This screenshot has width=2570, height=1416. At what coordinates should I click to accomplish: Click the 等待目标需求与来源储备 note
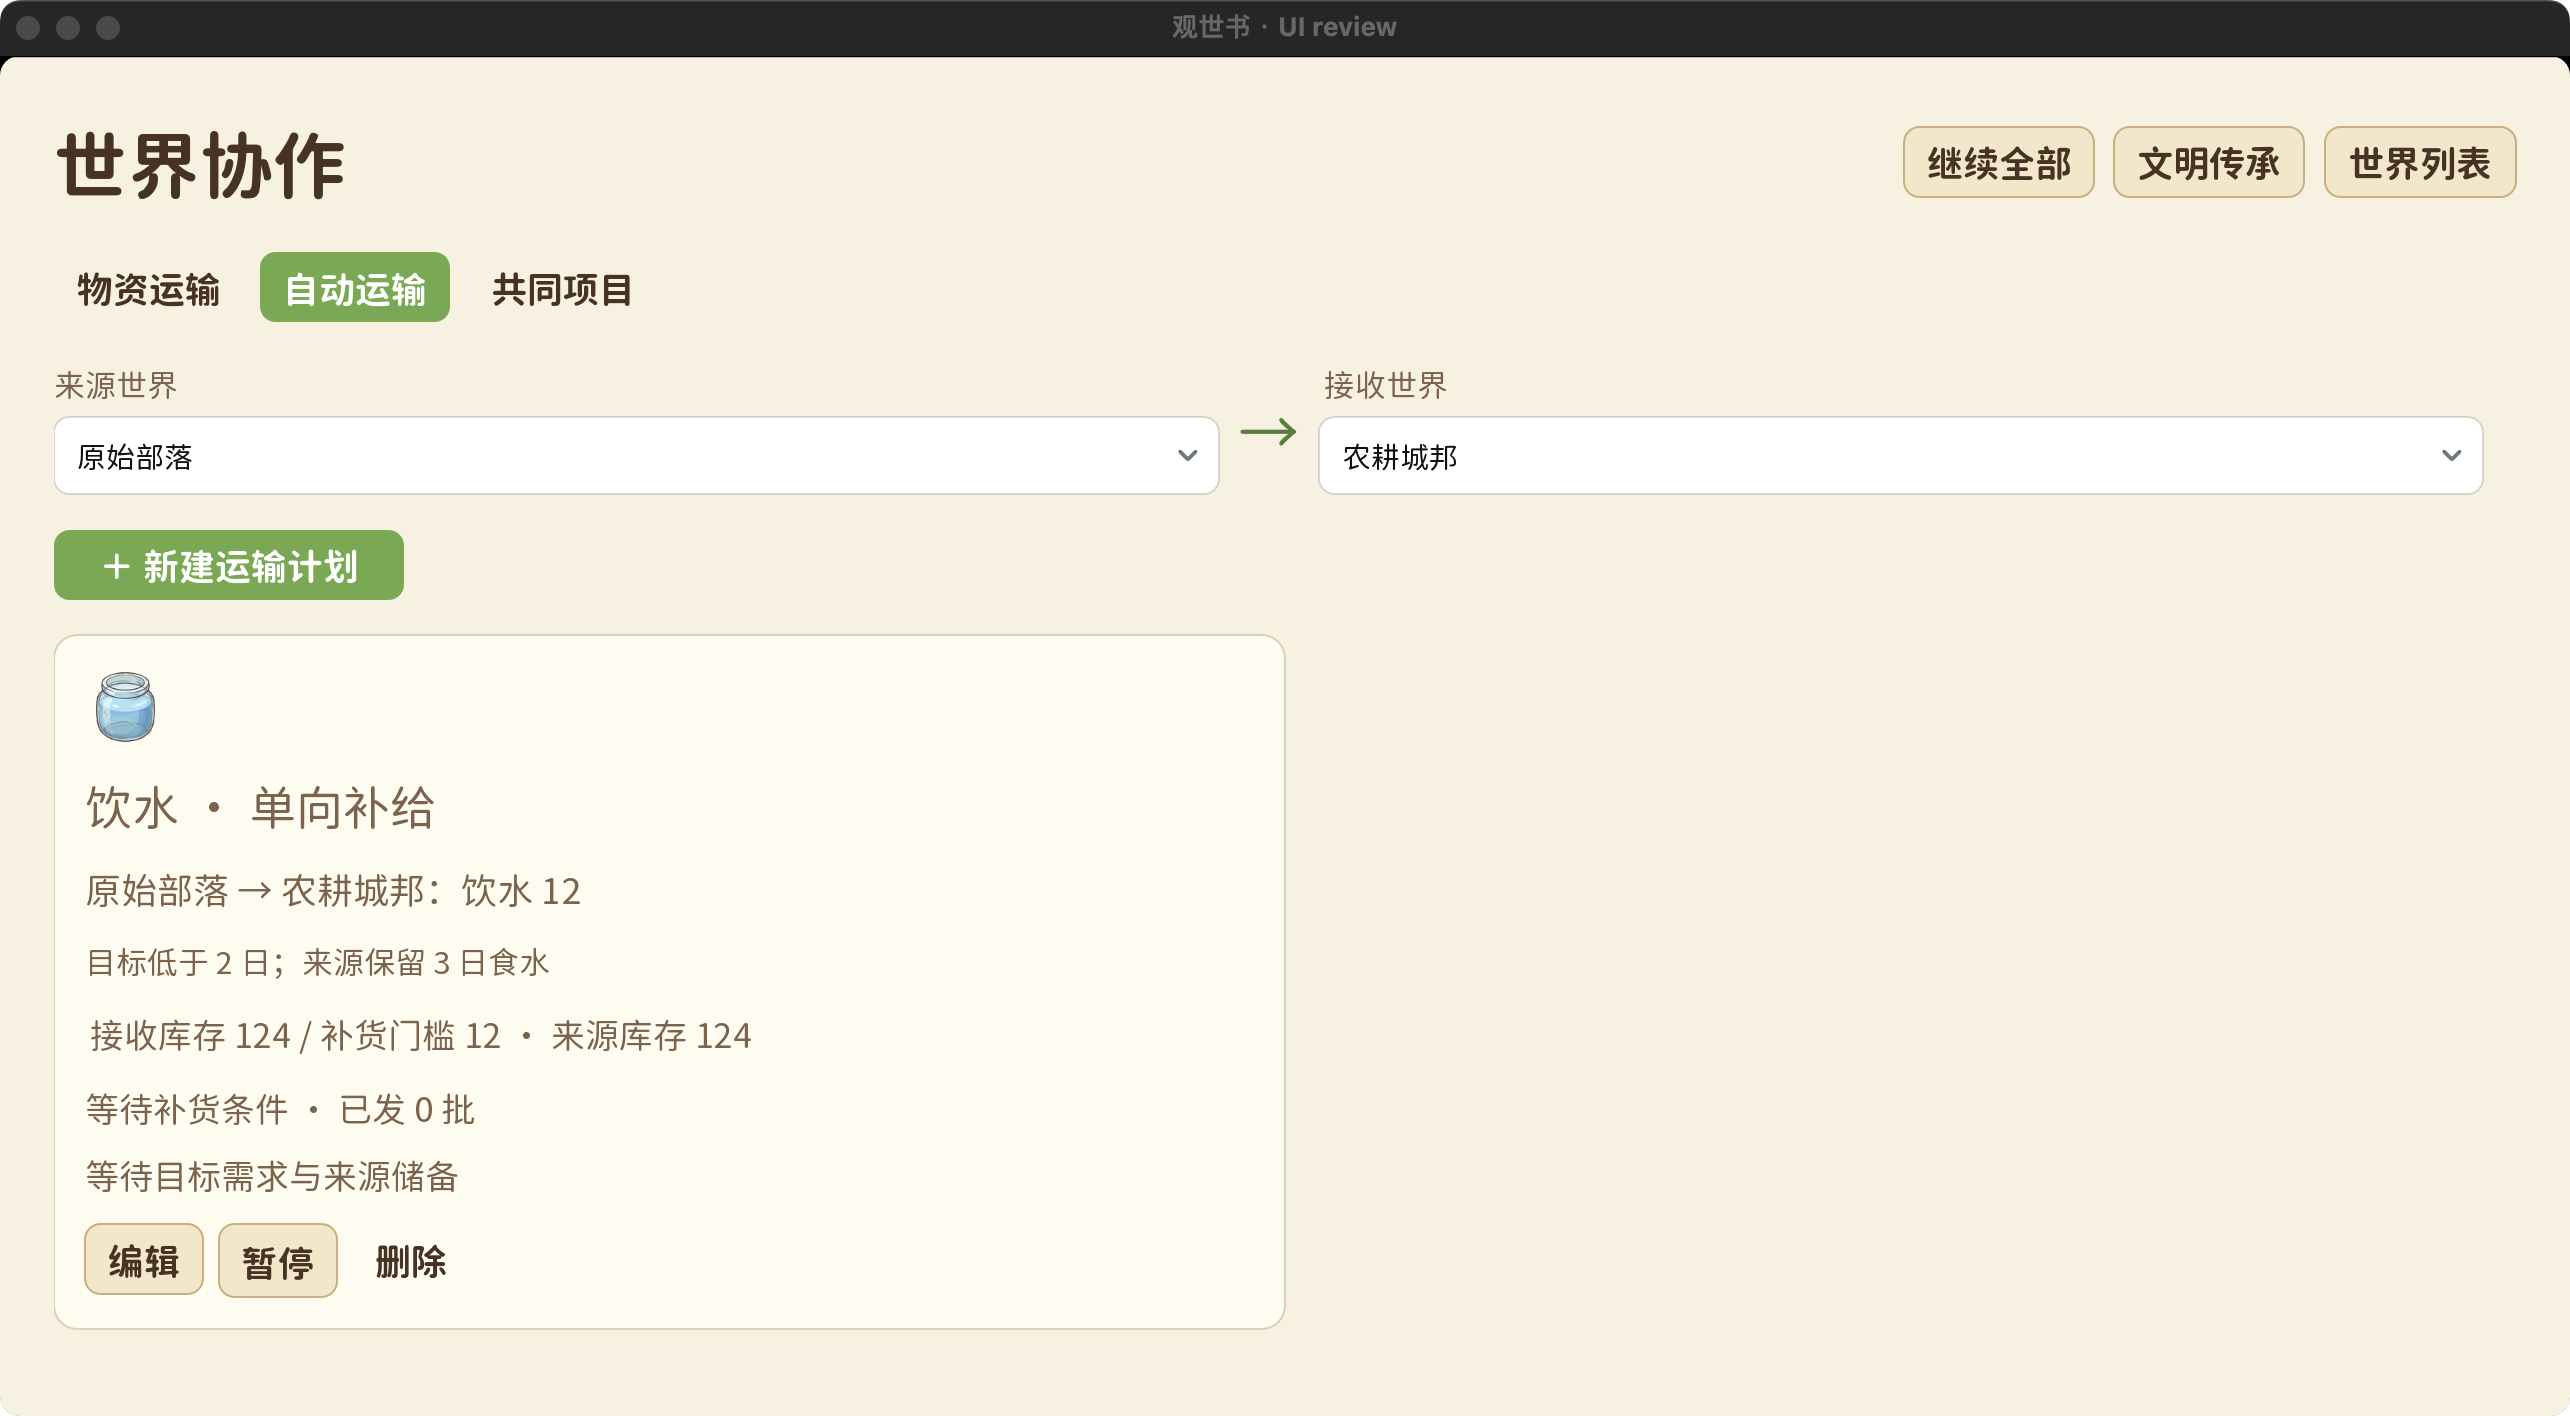272,1177
